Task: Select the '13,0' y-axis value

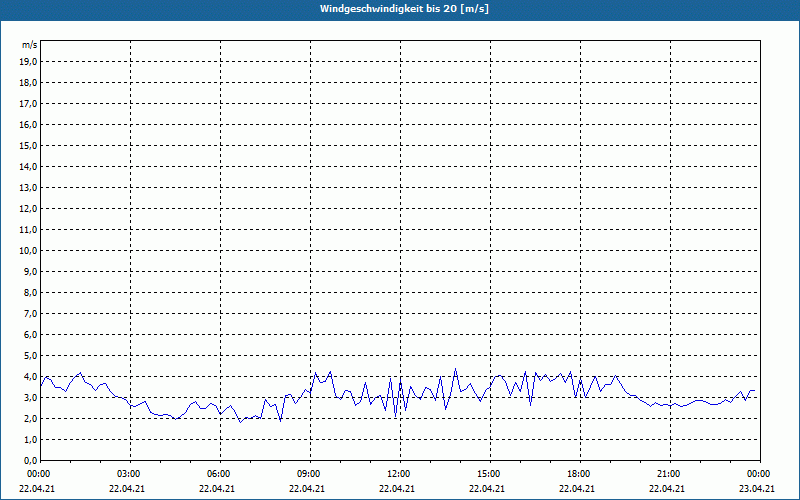Action: click(x=28, y=187)
